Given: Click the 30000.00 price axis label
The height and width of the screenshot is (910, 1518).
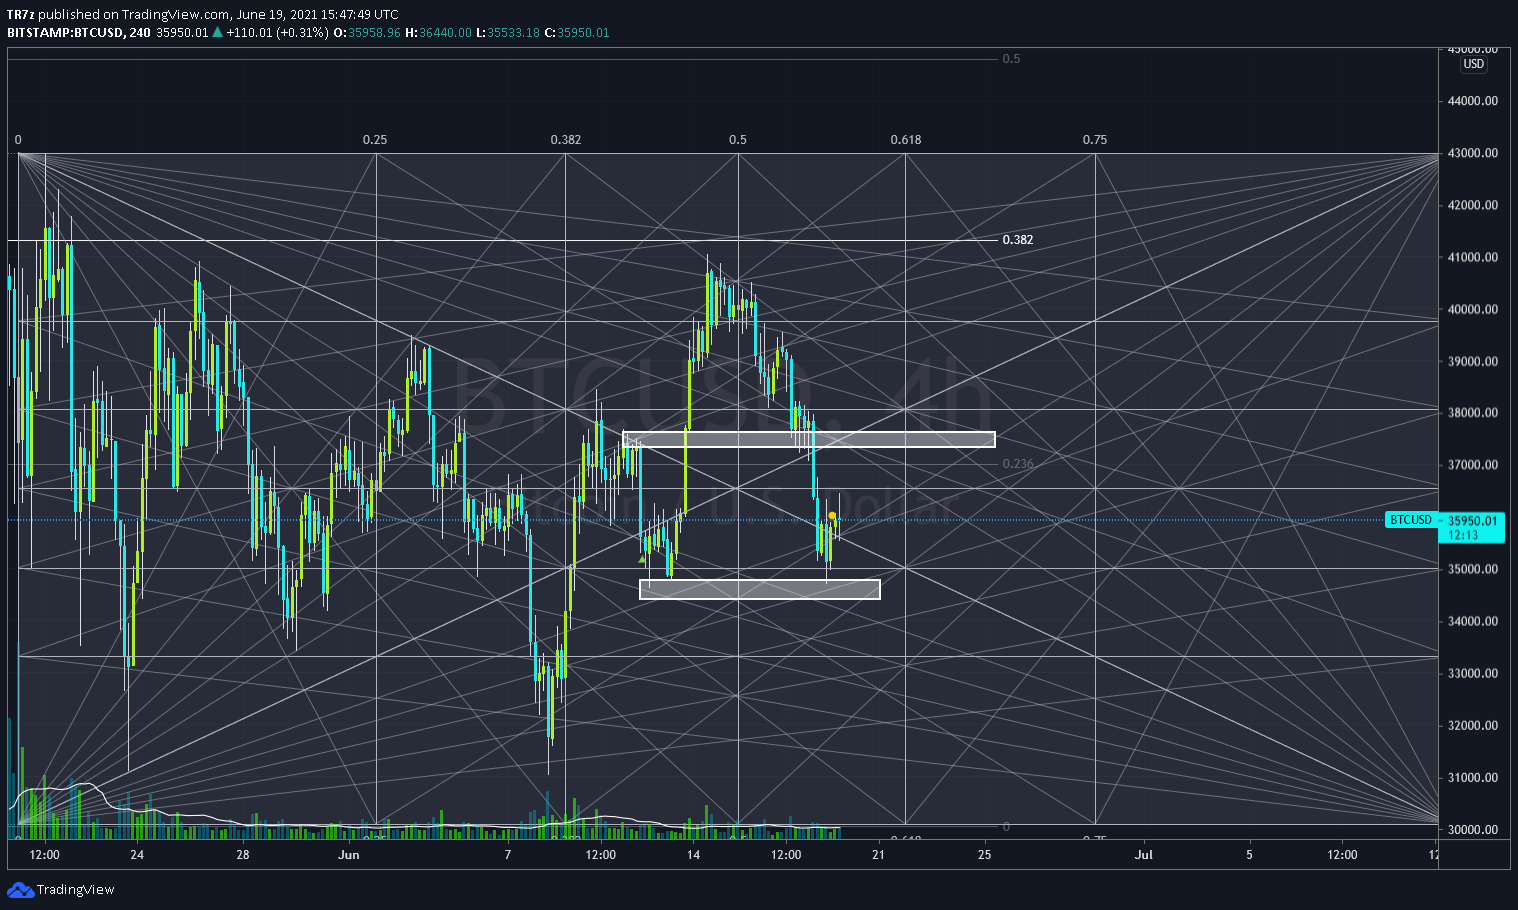Looking at the screenshot, I should click(x=1472, y=829).
